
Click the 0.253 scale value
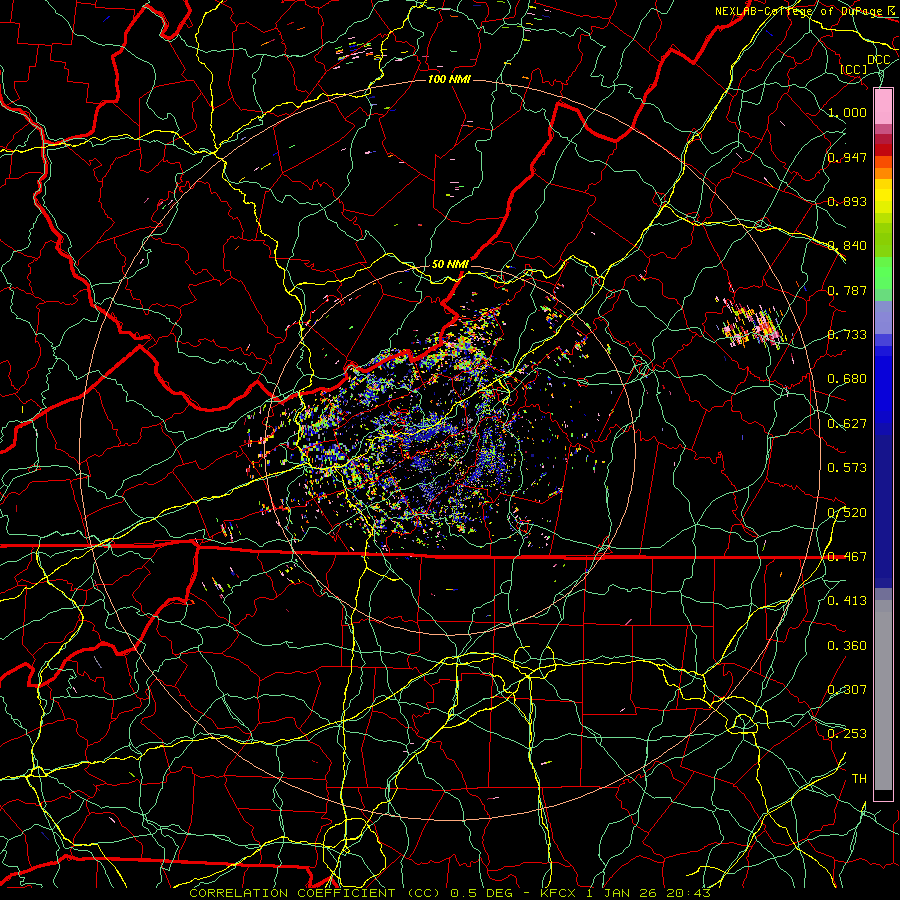847,734
